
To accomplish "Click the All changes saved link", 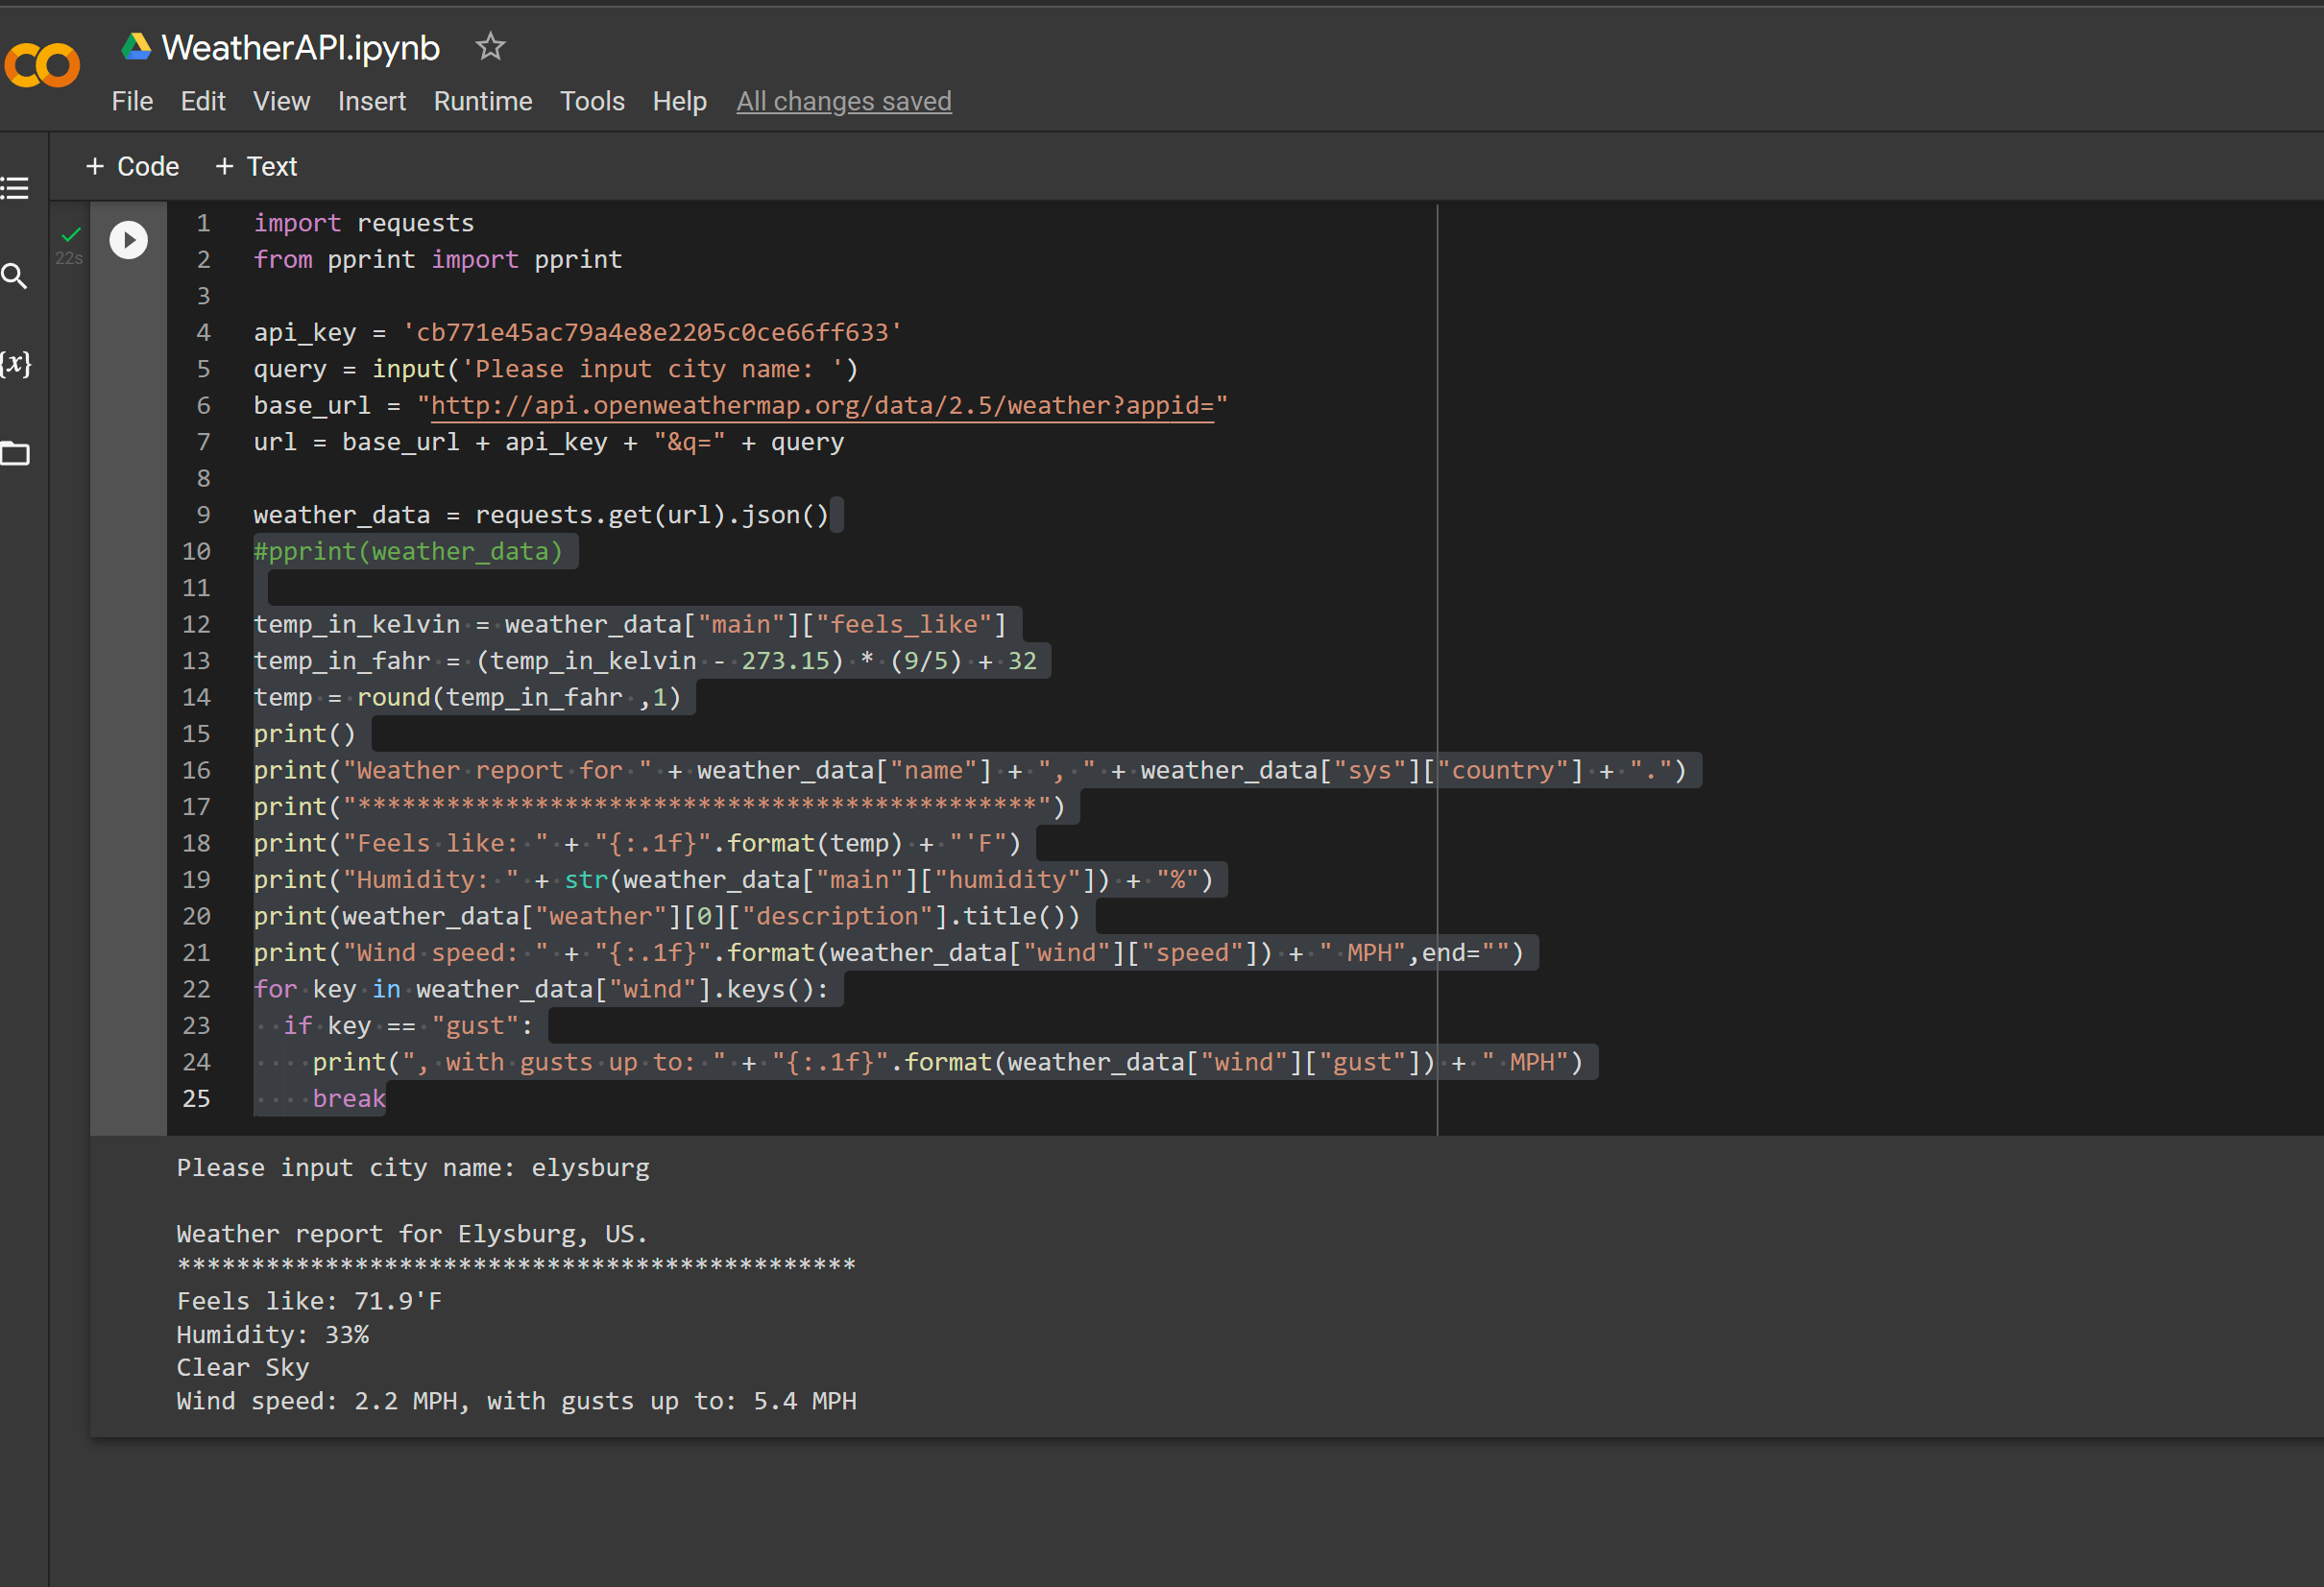I will point(844,101).
